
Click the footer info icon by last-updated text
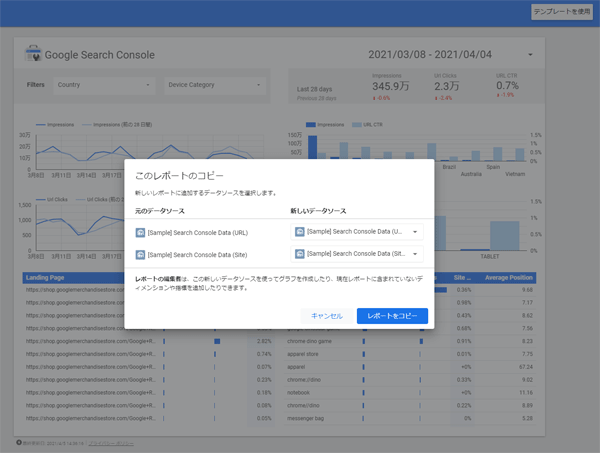pos(19,443)
